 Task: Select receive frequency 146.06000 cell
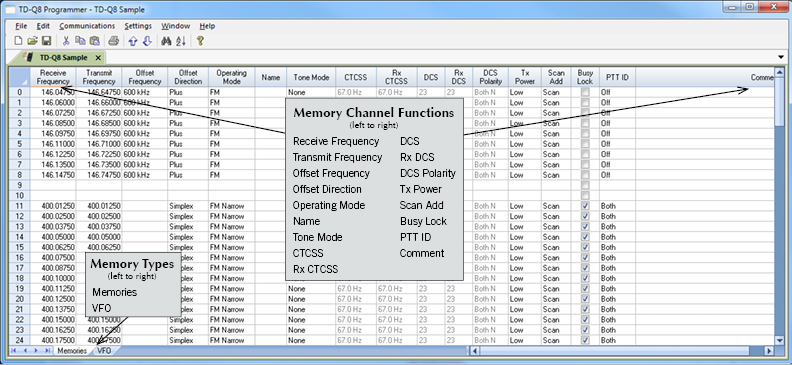[x=53, y=102]
